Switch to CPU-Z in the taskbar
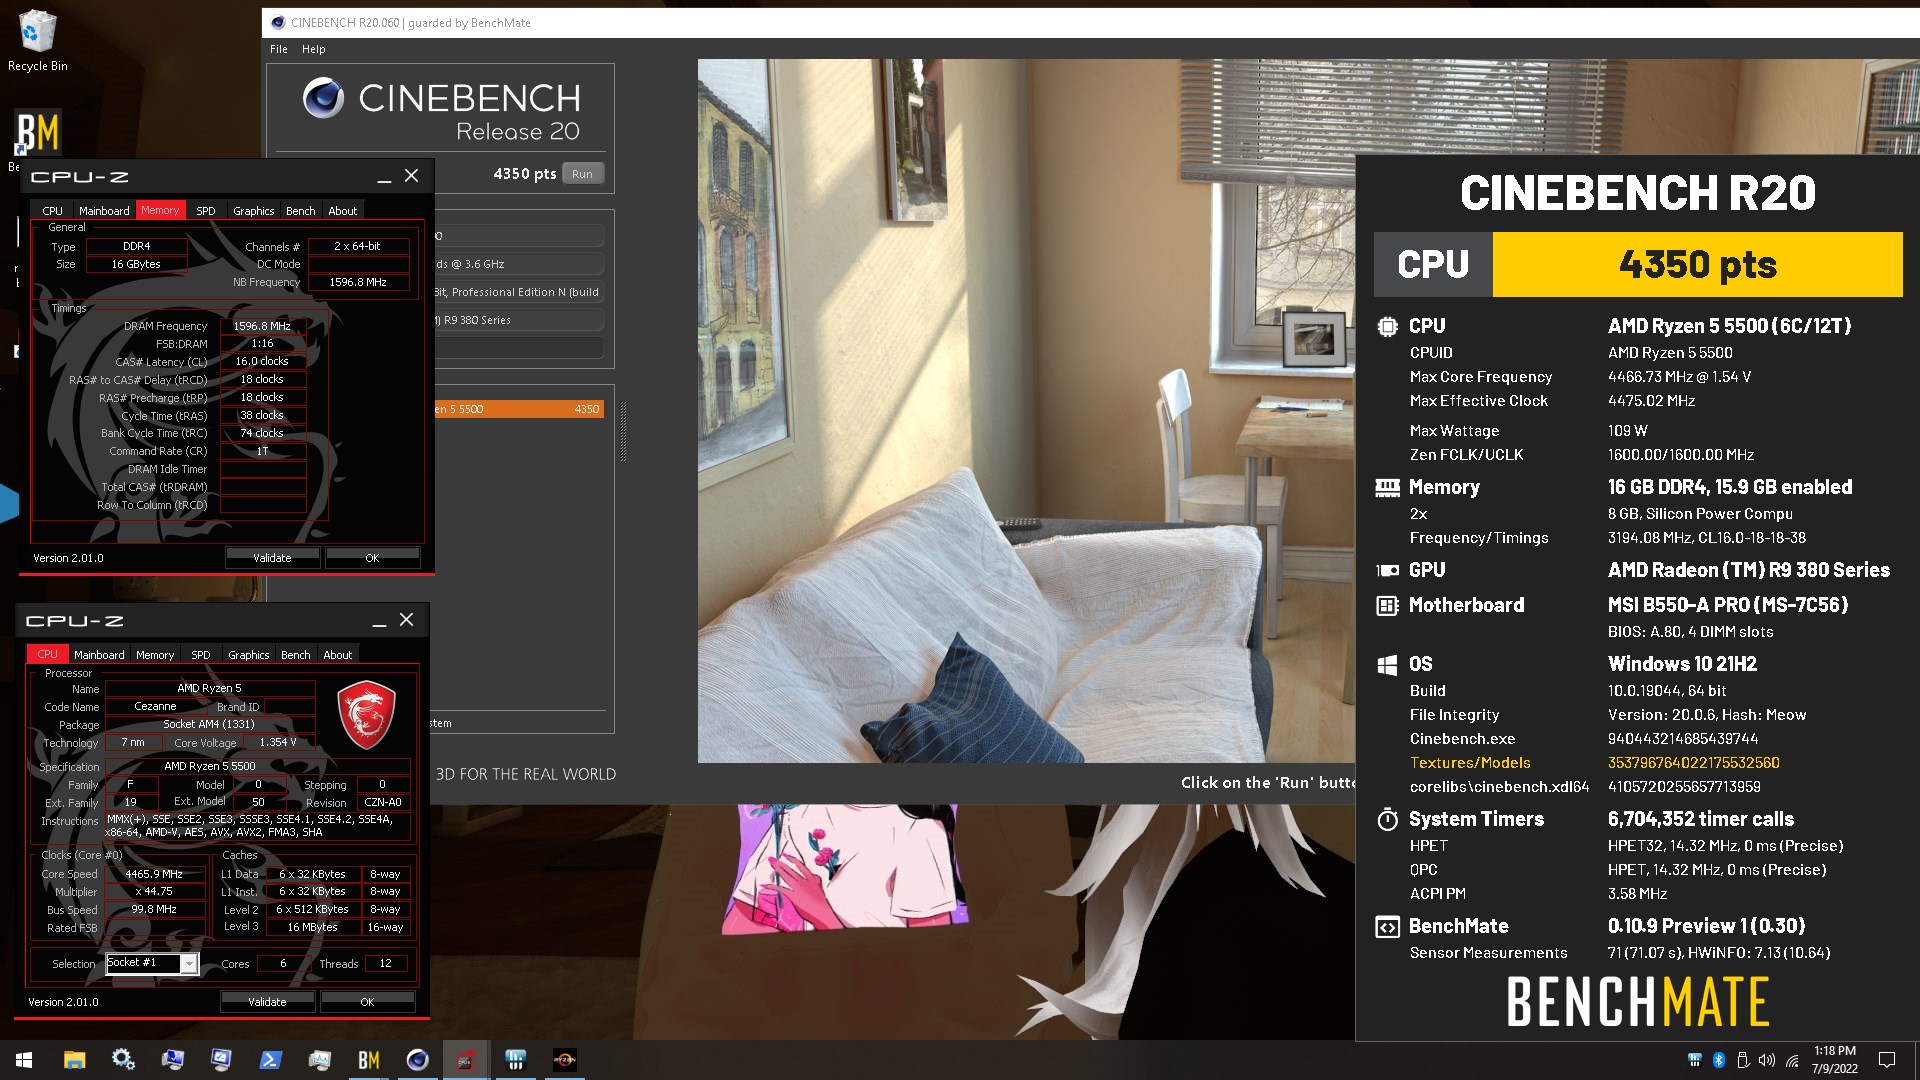 [x=466, y=1060]
